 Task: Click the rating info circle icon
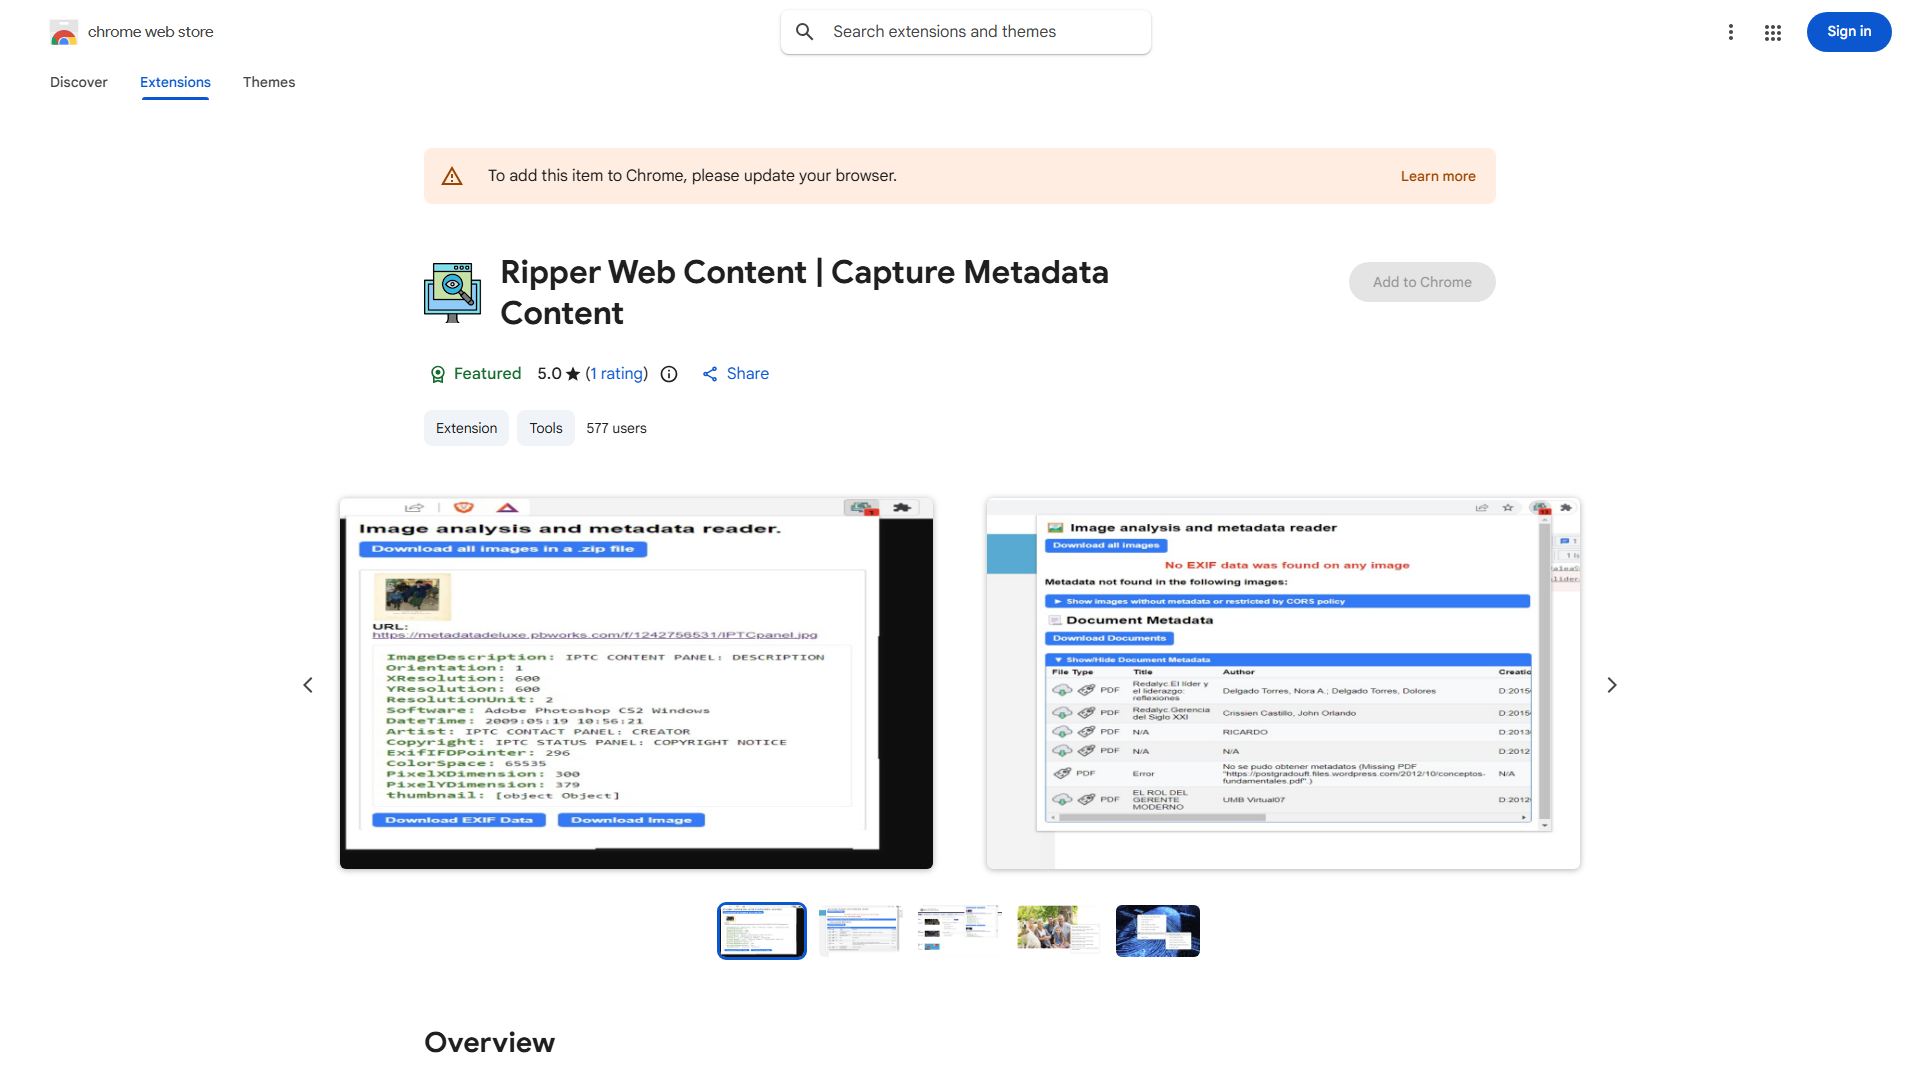[x=668, y=374]
